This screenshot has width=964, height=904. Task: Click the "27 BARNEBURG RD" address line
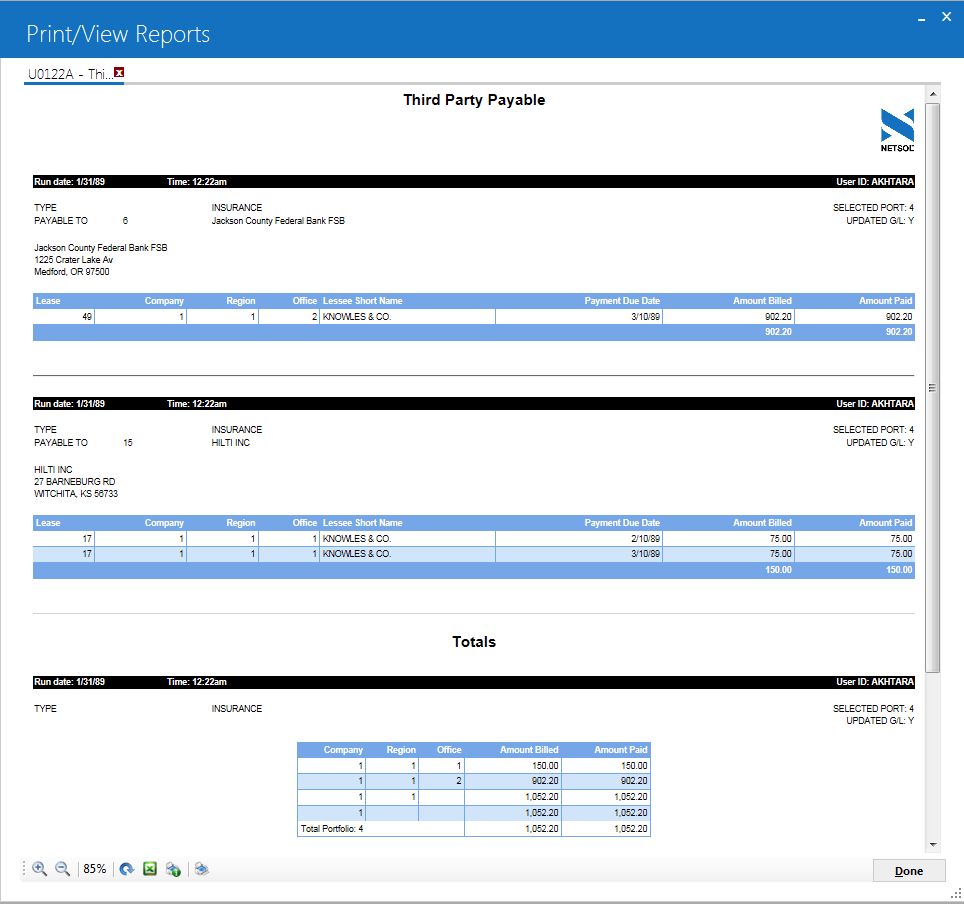[74, 482]
